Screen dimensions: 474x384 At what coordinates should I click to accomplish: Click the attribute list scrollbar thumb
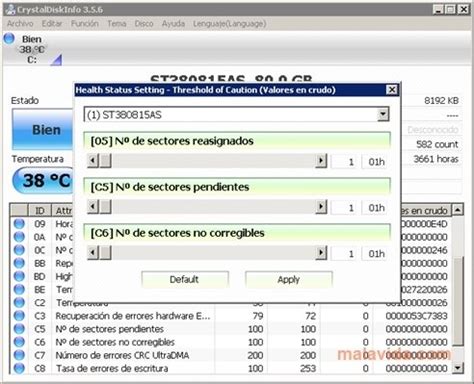458,301
